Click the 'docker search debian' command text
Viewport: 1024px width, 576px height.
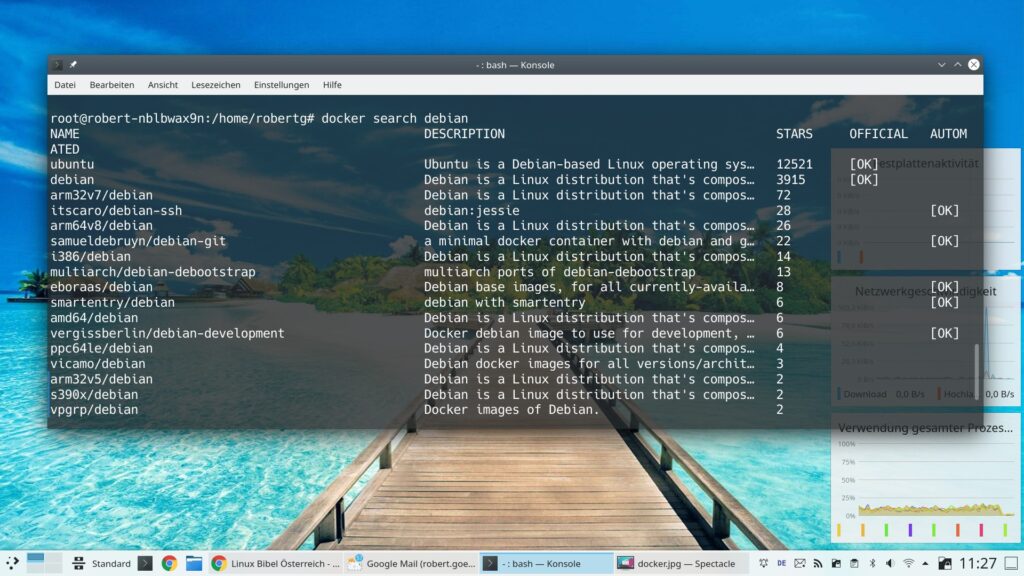tap(394, 118)
